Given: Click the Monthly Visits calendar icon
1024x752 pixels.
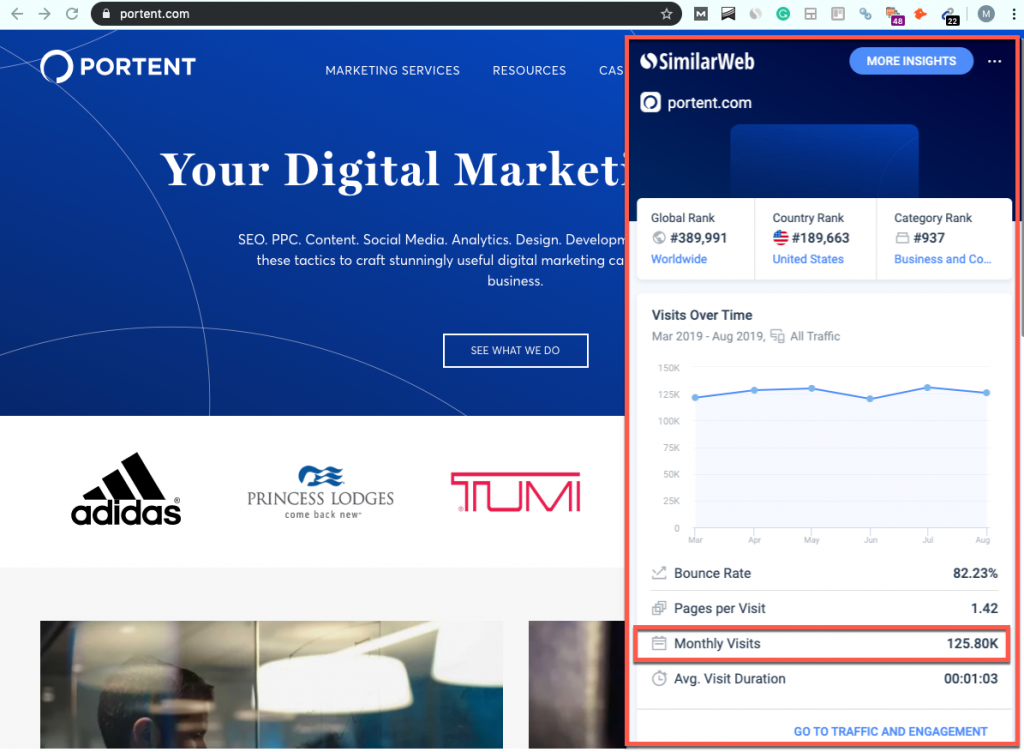Looking at the screenshot, I should [x=659, y=643].
